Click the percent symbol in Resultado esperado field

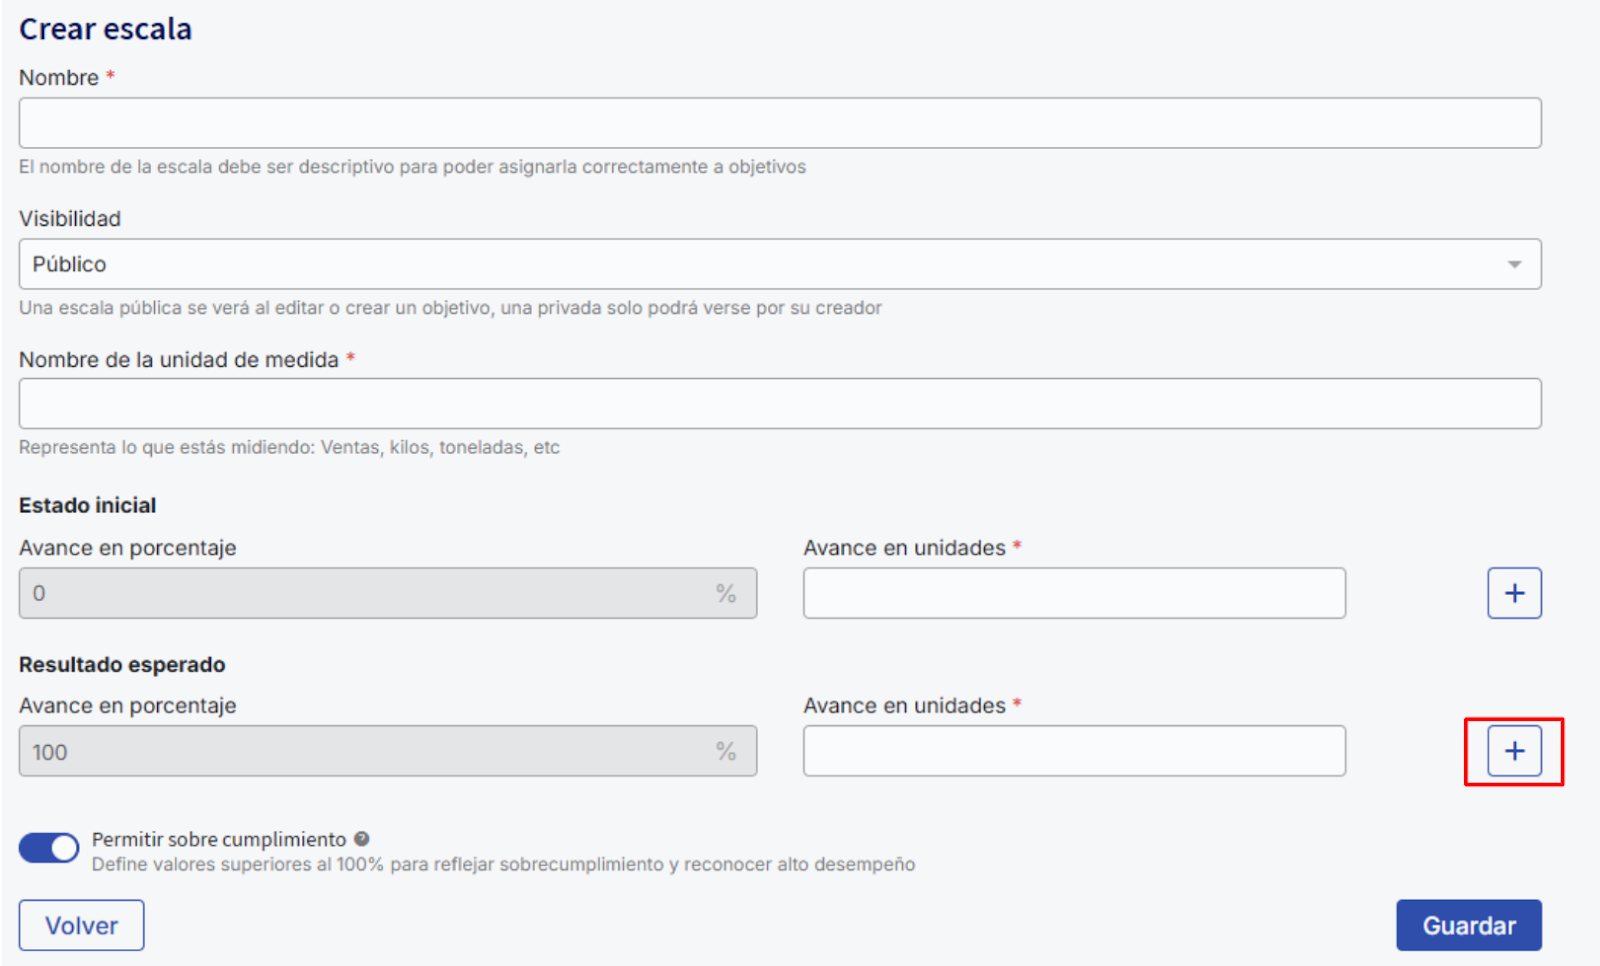(x=726, y=751)
